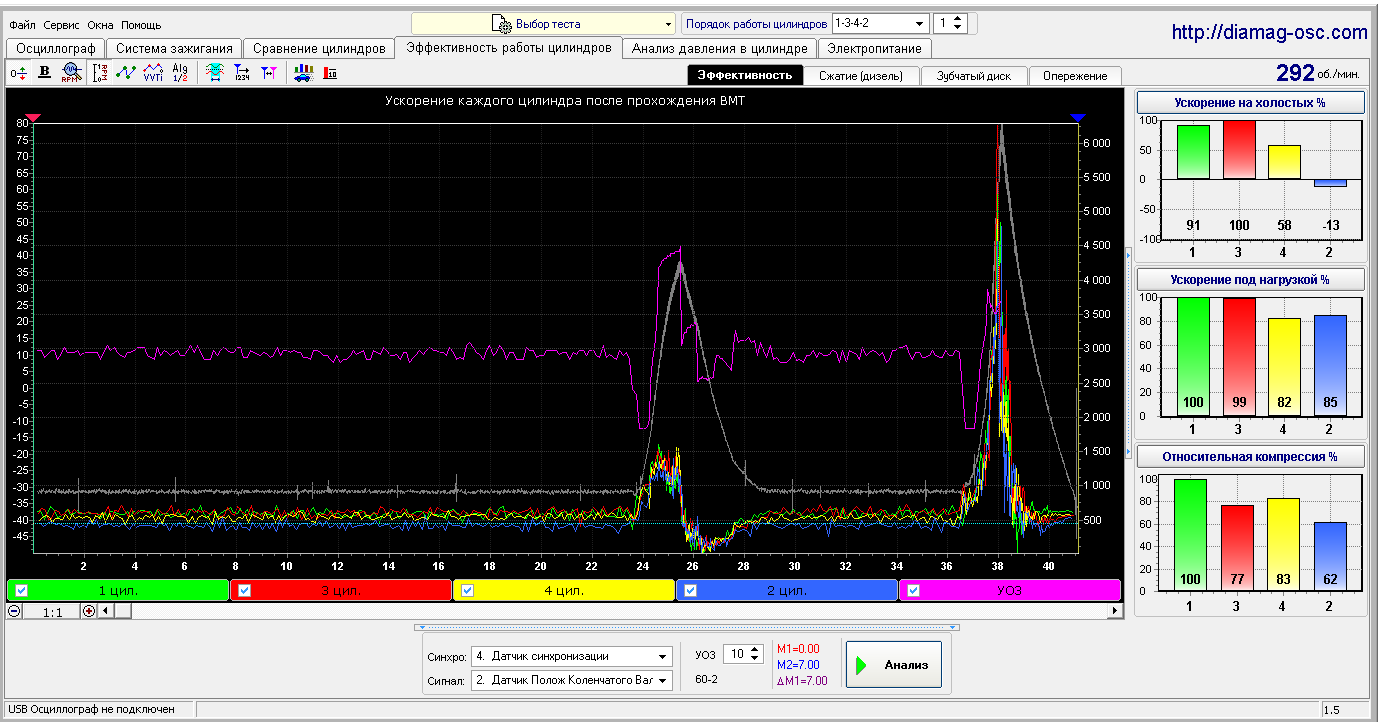
Task: Open the cylinder firing order 1-3-4-2 dropdown
Action: pos(880,23)
